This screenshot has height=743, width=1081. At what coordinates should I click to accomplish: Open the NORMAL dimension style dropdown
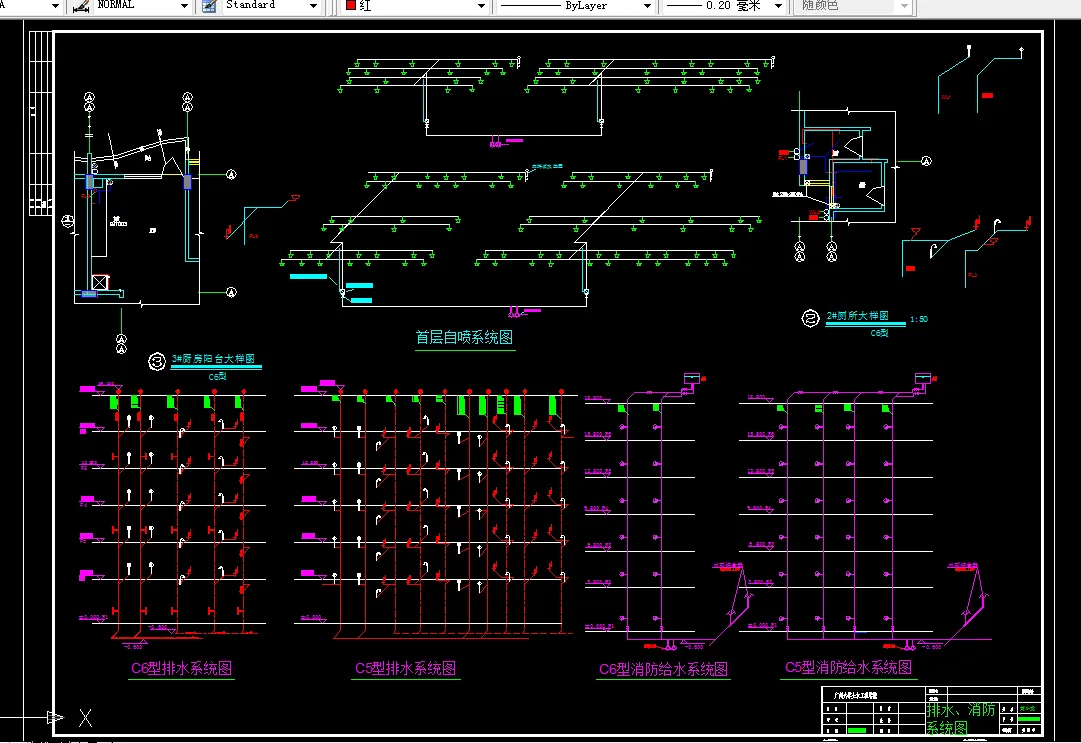184,6
